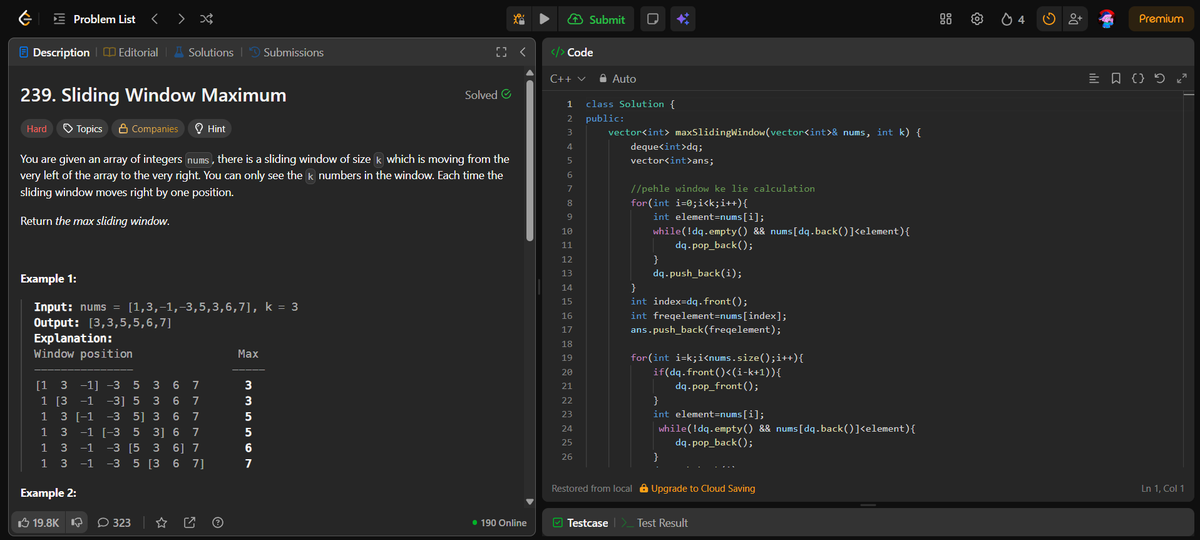Maximize the description panel
This screenshot has height=540, width=1200.
(x=501, y=52)
